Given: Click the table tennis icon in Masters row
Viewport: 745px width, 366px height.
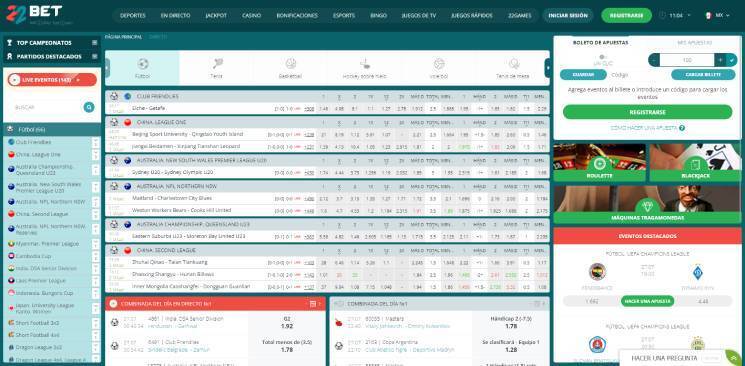Looking at the screenshot, I should (x=339, y=322).
